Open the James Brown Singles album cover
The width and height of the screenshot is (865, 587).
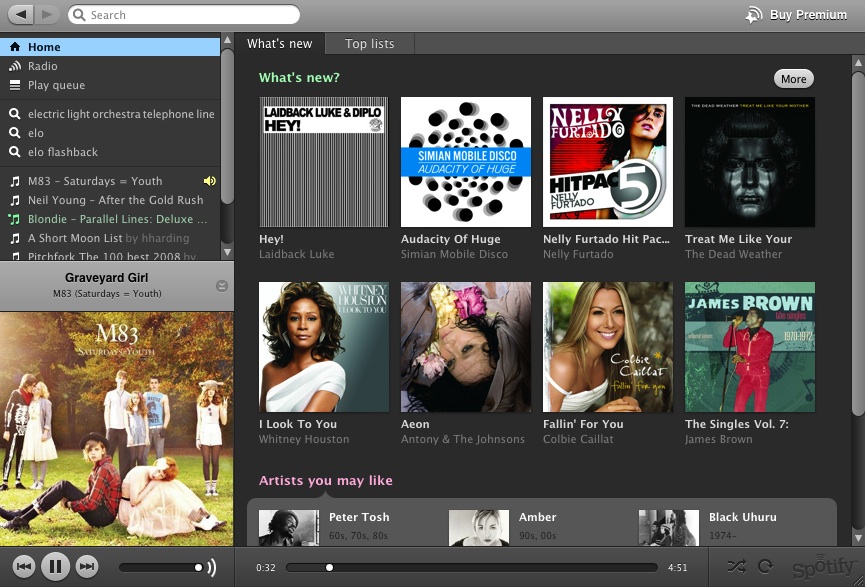tap(749, 347)
